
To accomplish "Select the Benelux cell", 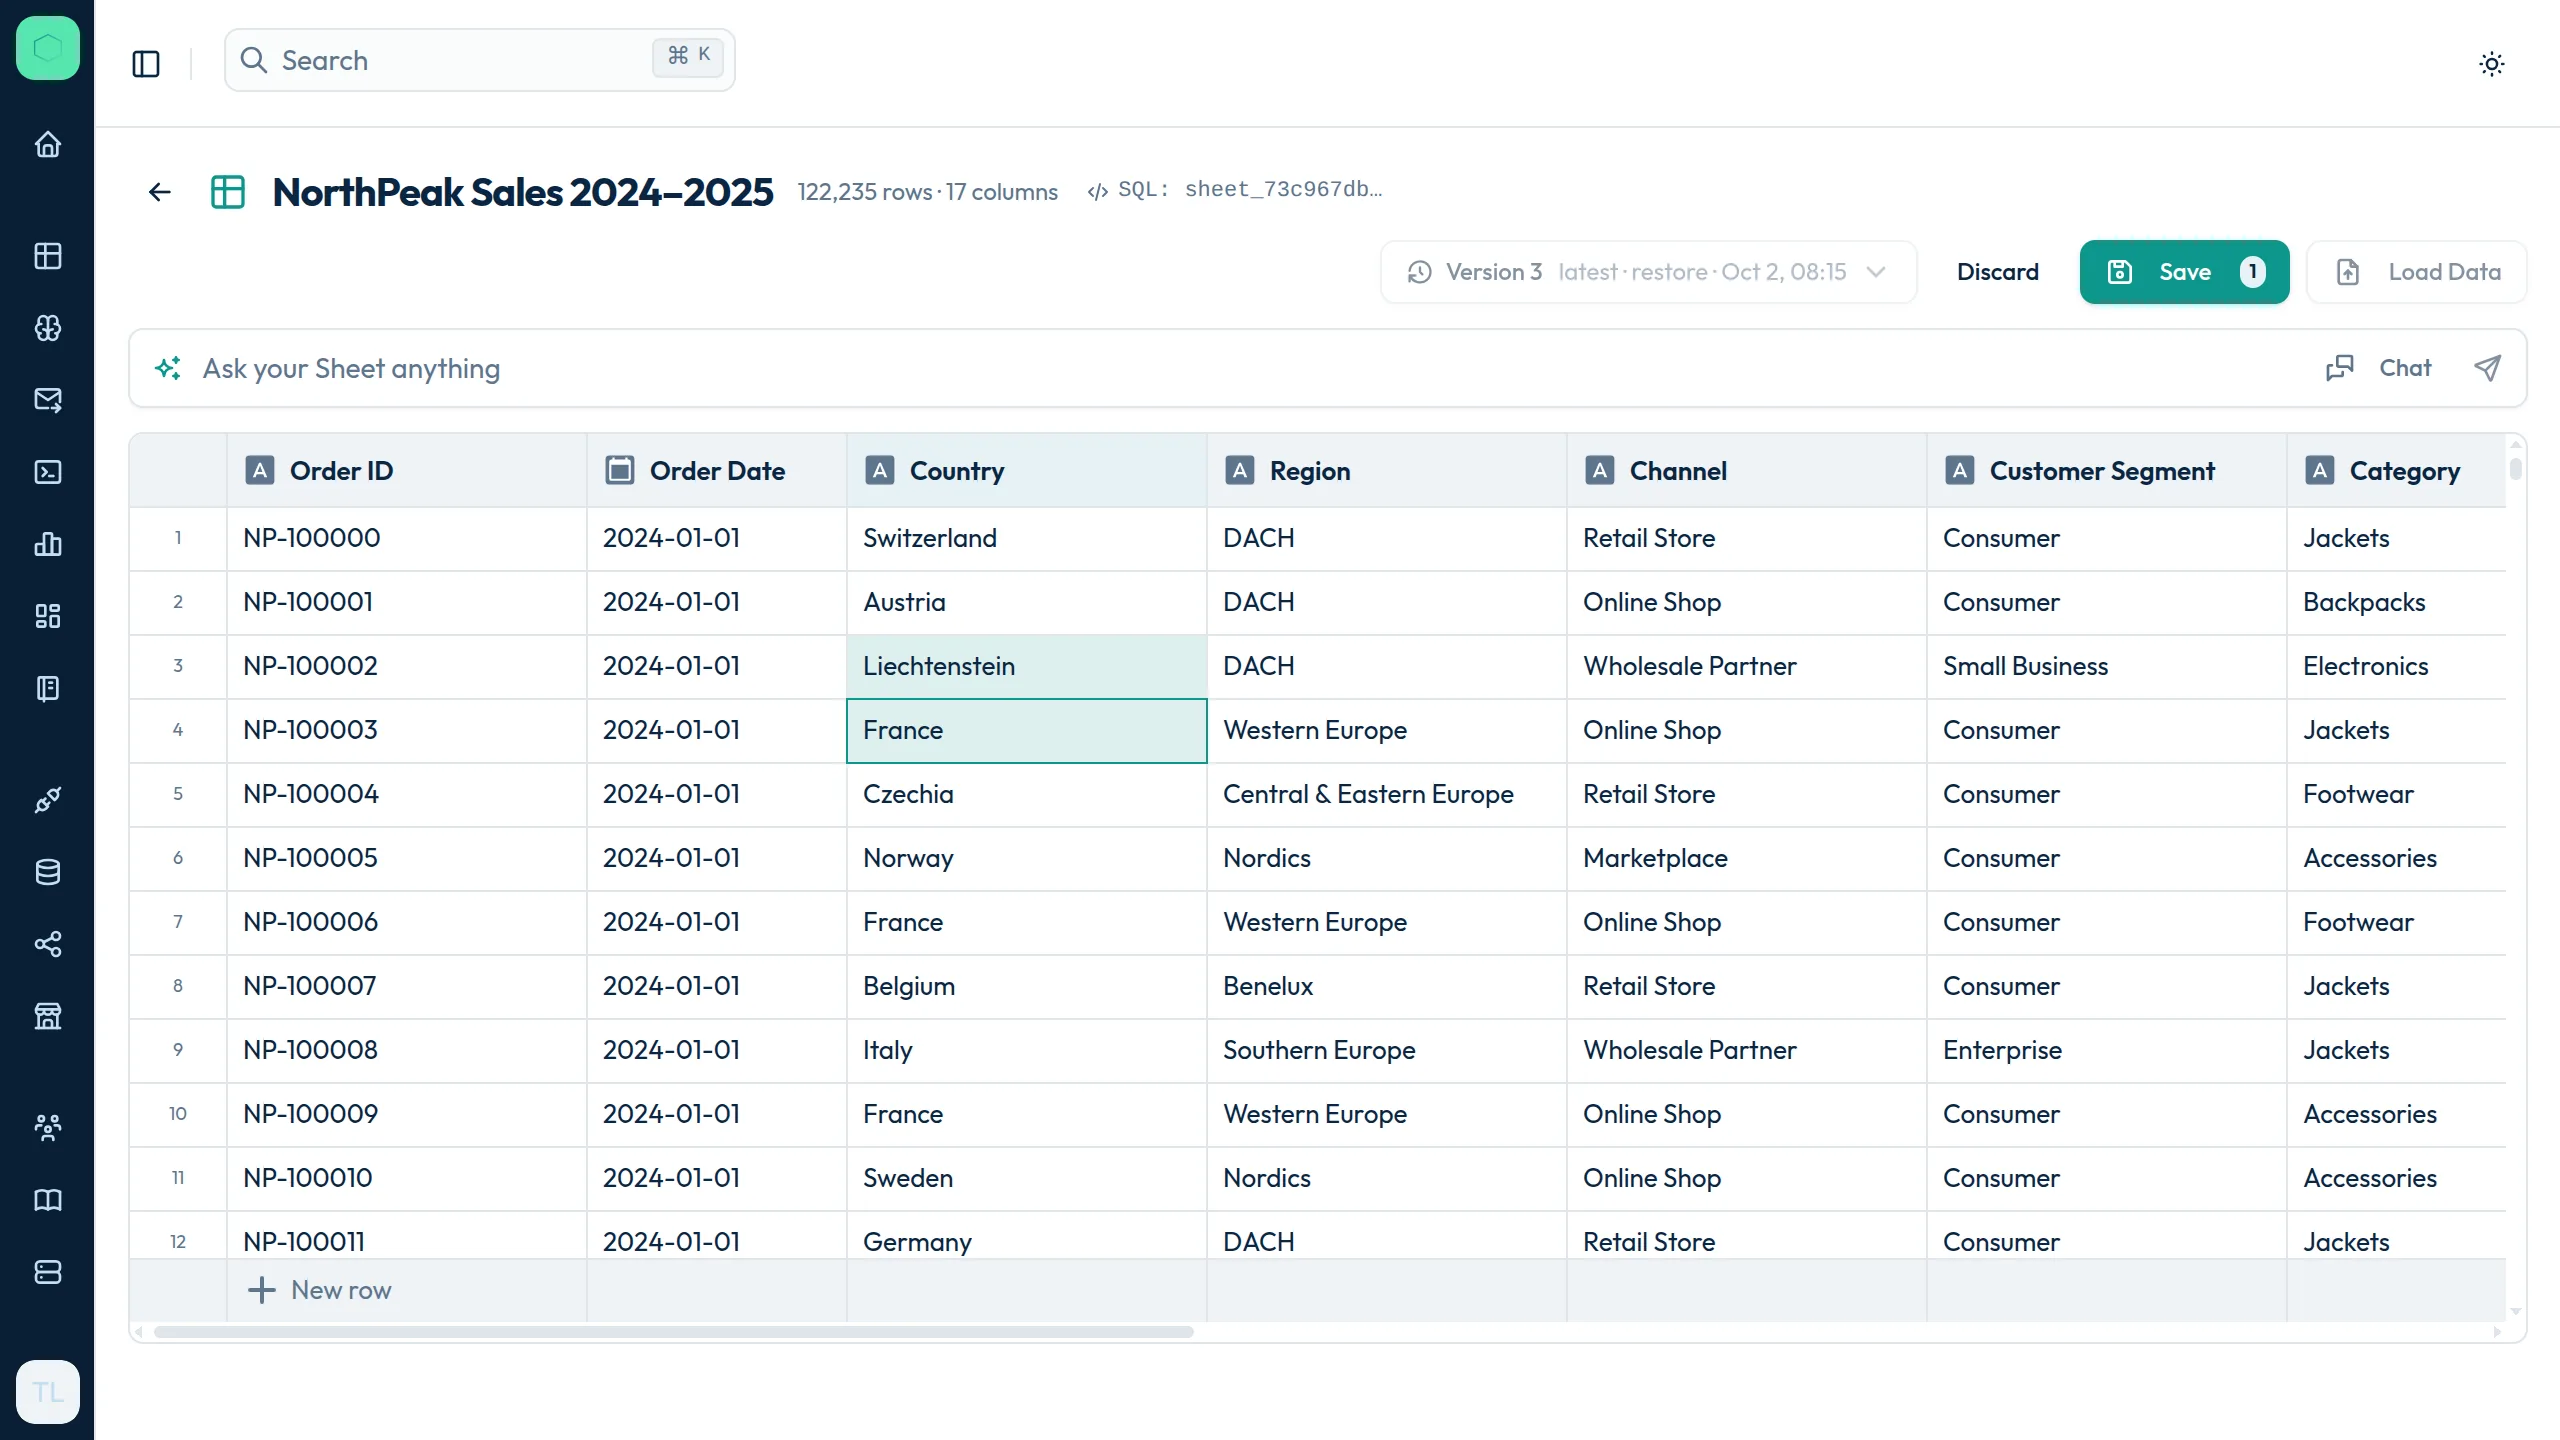I will 1387,986.
